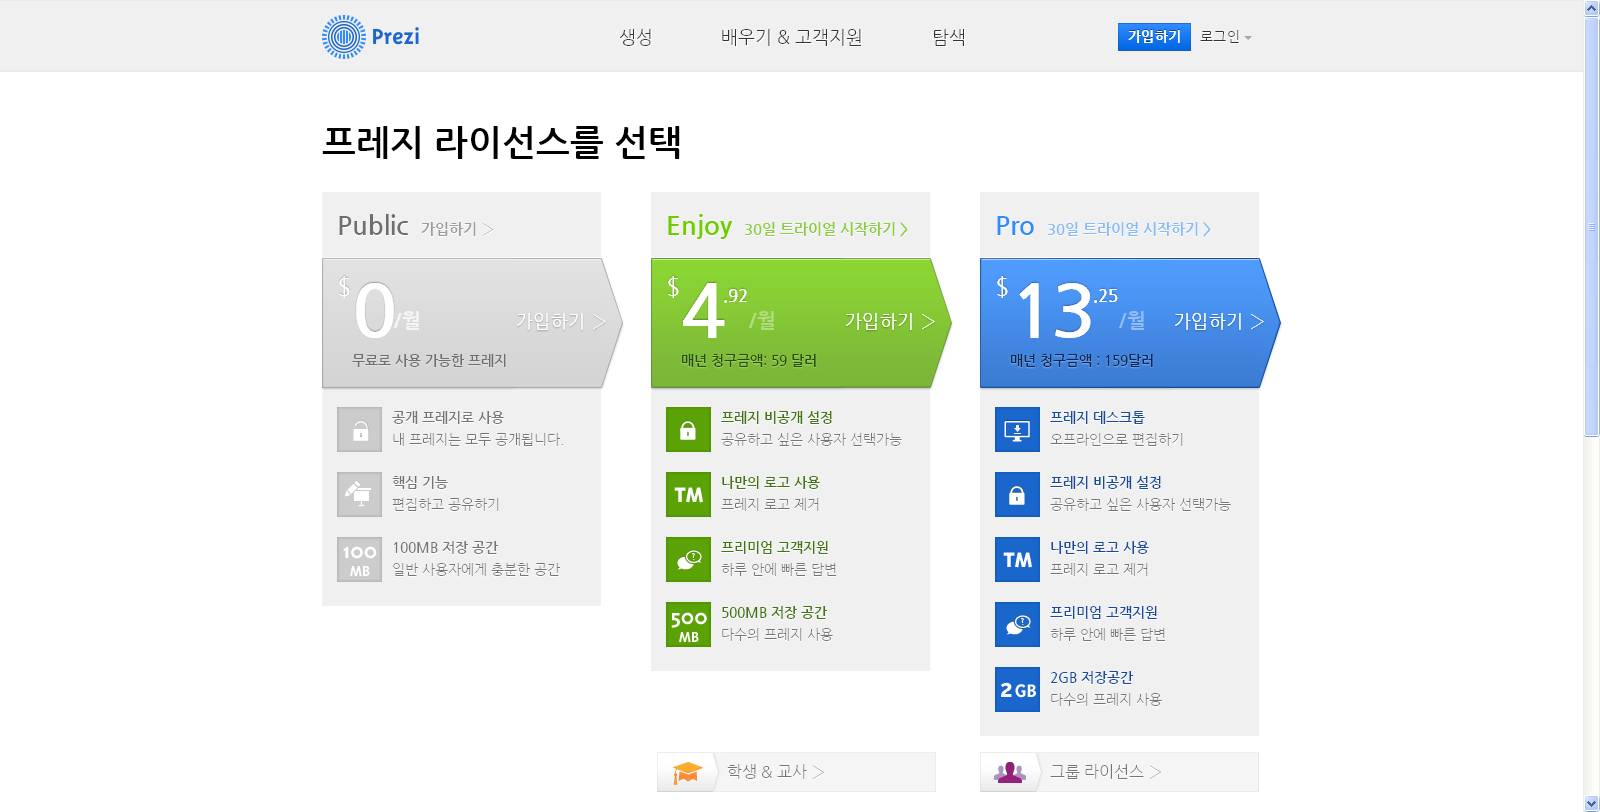Click the graduation cap student icon

pyautogui.click(x=687, y=772)
